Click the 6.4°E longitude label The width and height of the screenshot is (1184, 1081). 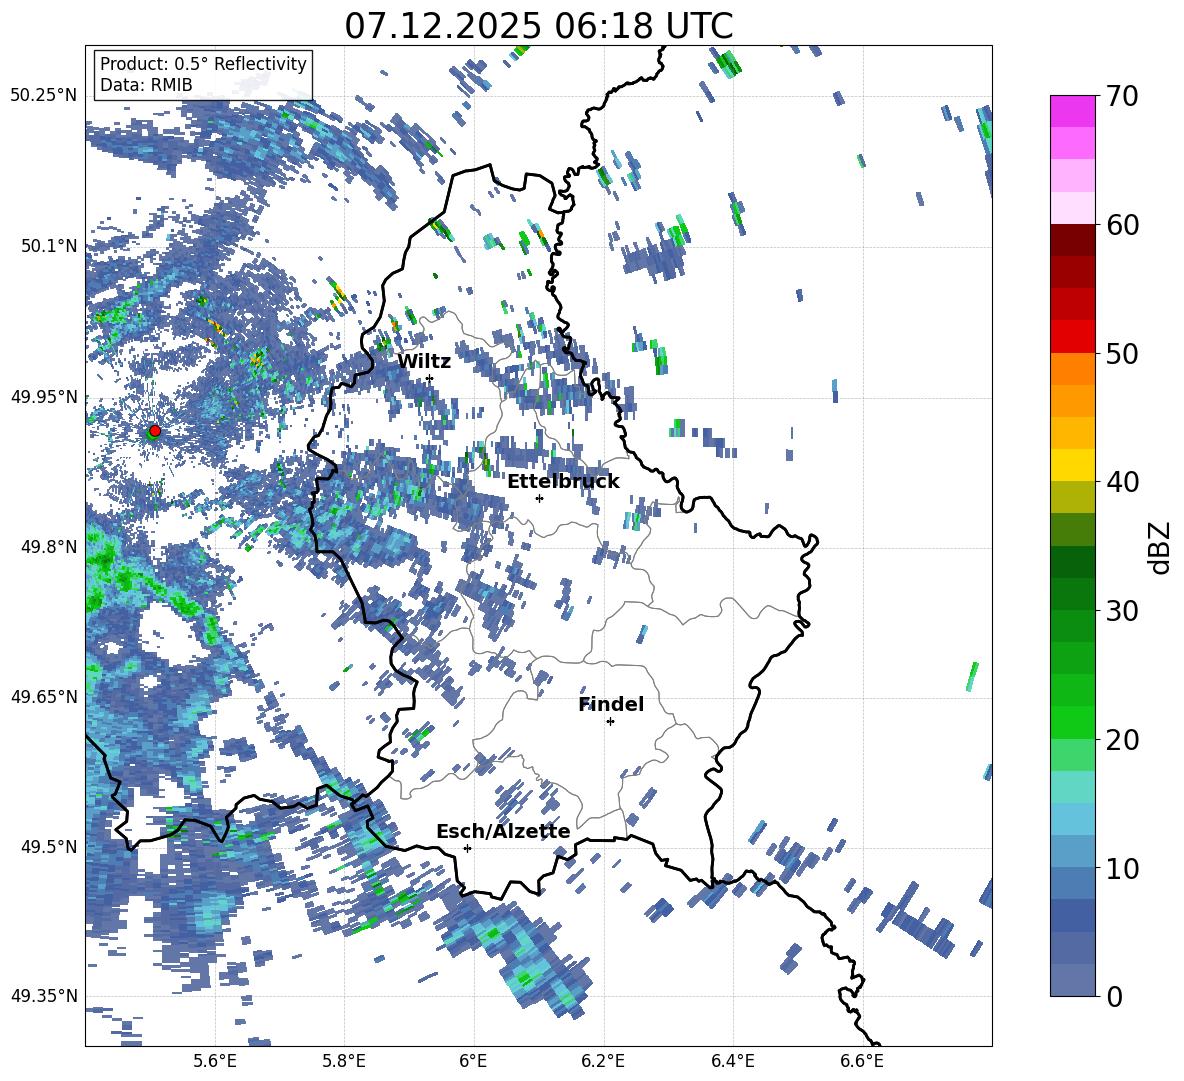pos(732,1061)
